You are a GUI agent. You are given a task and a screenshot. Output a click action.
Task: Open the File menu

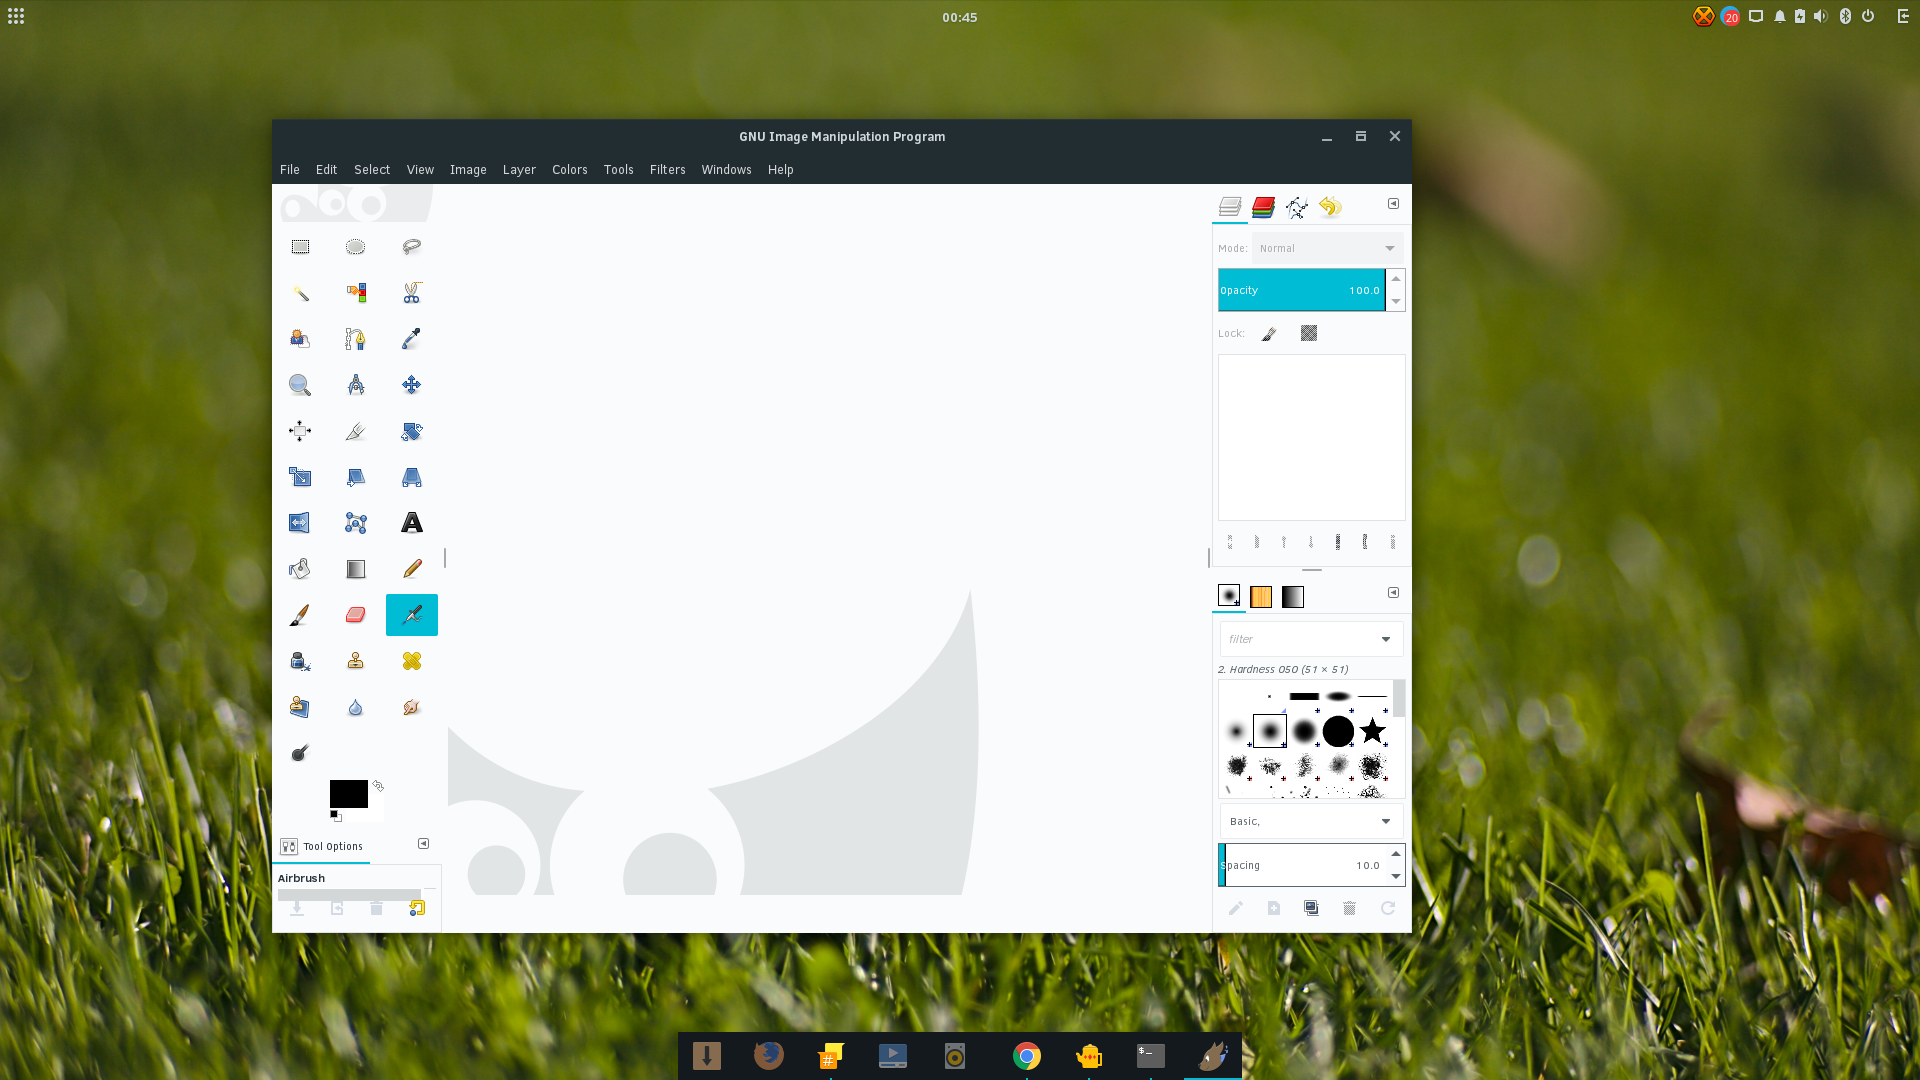pyautogui.click(x=290, y=170)
